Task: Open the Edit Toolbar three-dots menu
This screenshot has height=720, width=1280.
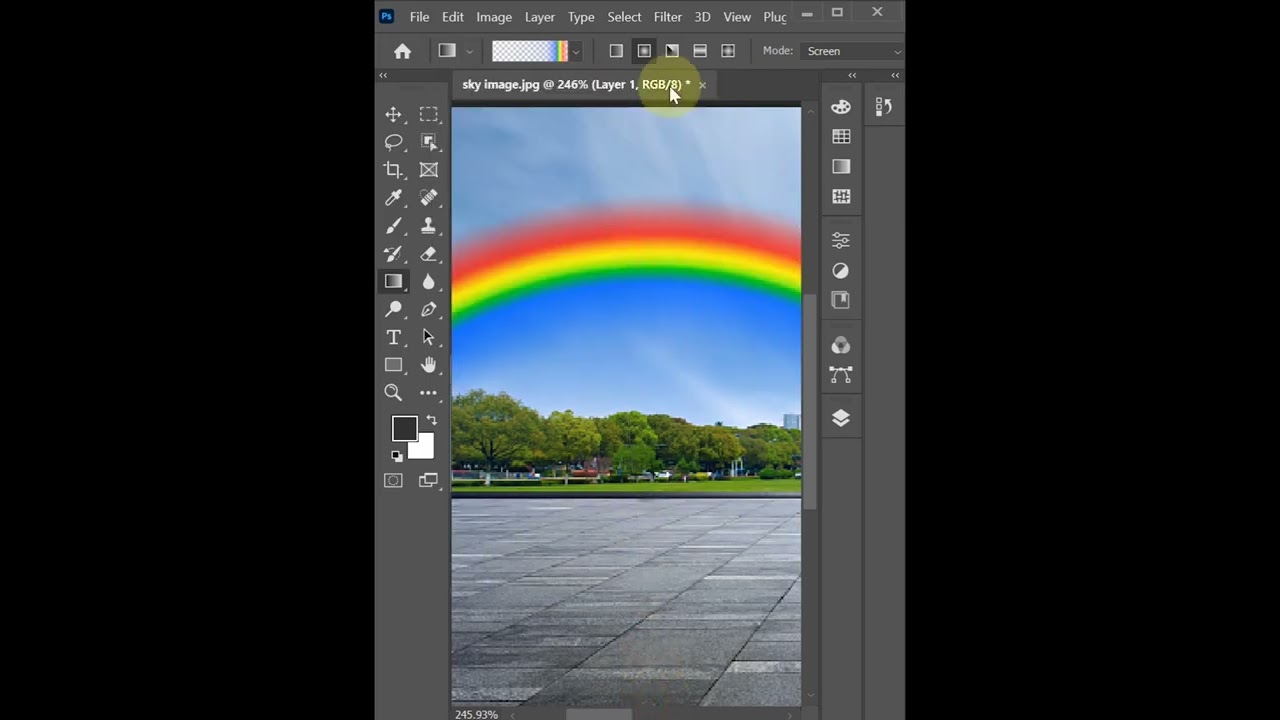Action: [429, 393]
